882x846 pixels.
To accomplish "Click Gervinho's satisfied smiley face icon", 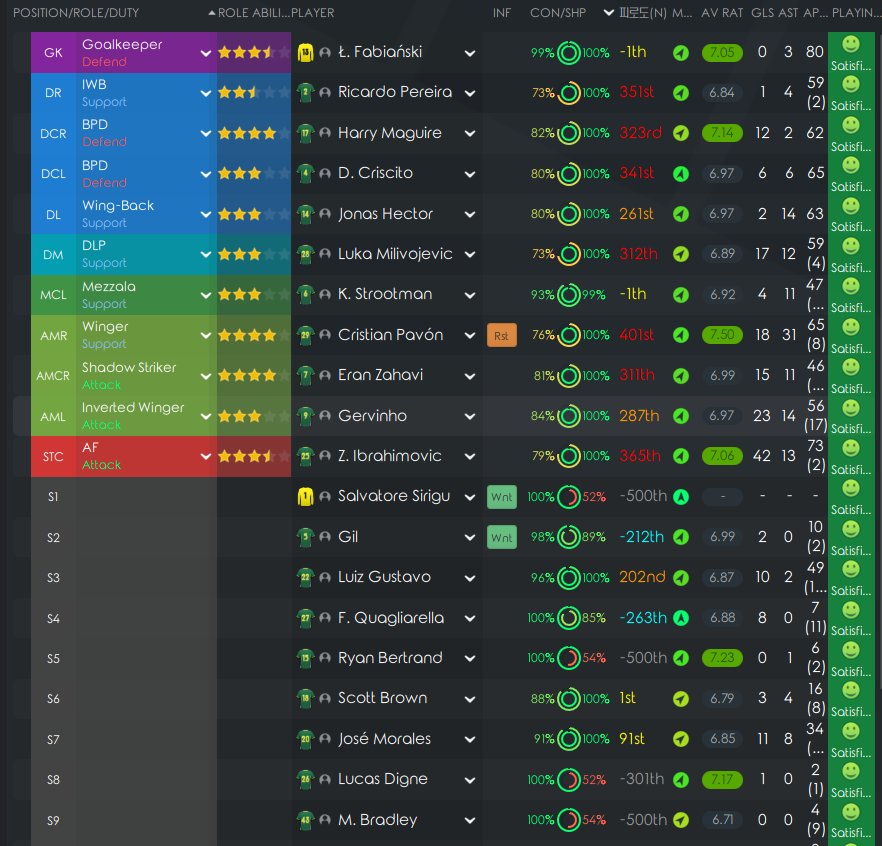I will (851, 408).
